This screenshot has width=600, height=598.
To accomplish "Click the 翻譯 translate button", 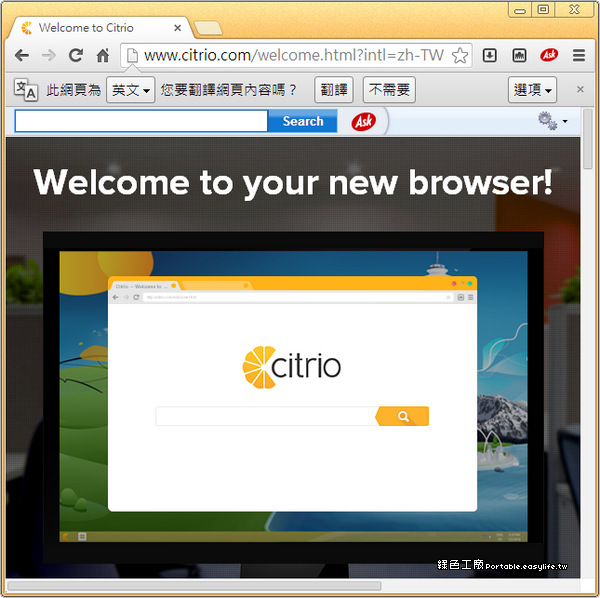I will coord(334,90).
